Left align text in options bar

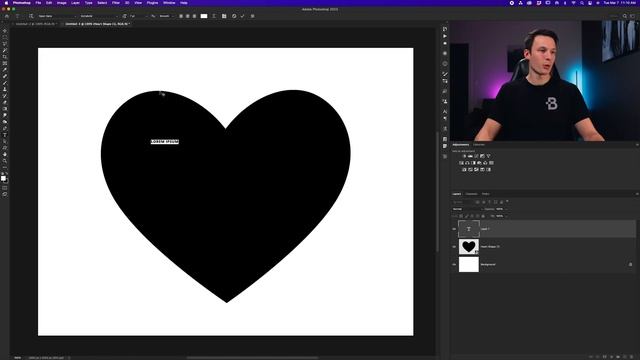[181, 16]
